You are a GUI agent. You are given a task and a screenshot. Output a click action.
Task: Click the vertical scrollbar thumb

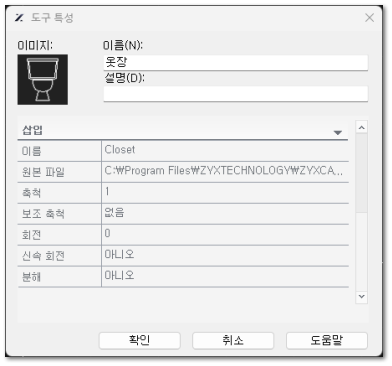(362, 173)
